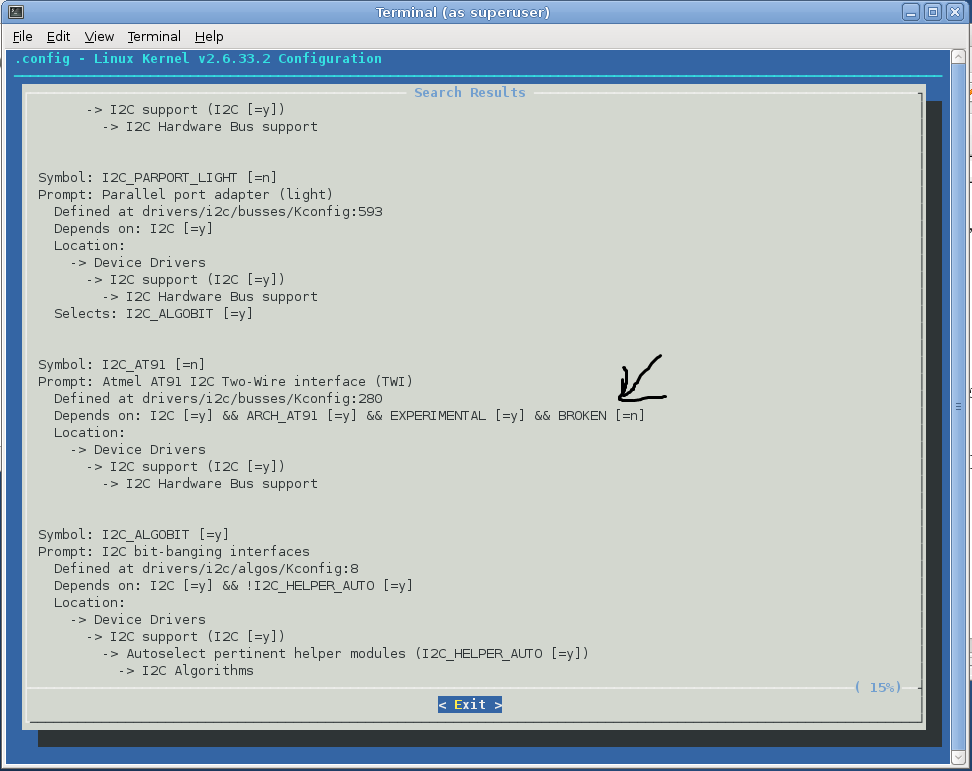Click the scrollbar down arrow
The width and height of the screenshot is (972, 771).
pyautogui.click(x=958, y=757)
